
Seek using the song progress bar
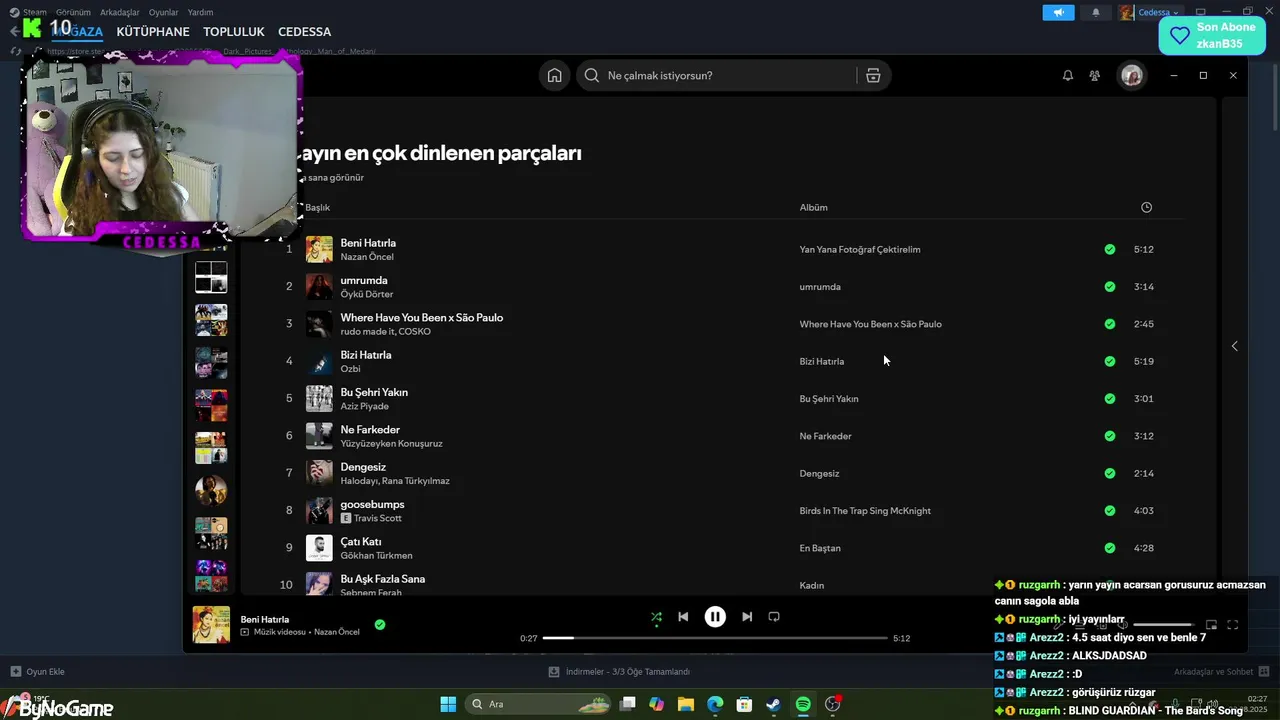(715, 638)
